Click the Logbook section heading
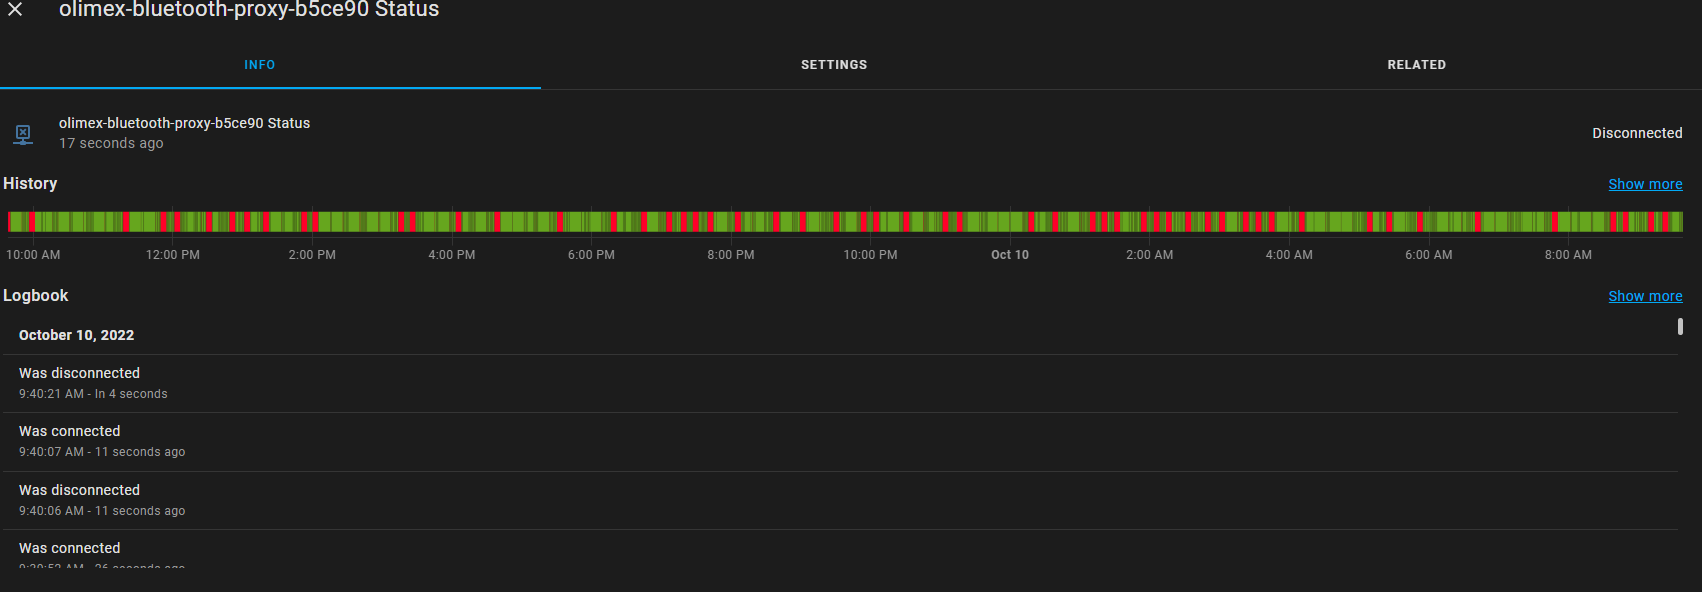Viewport: 1702px width, 592px height. 36,295
